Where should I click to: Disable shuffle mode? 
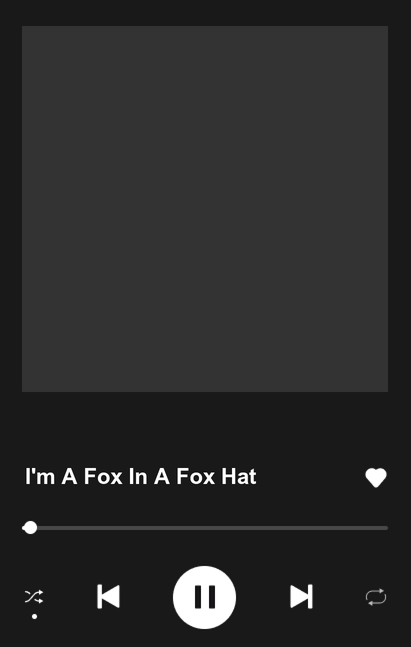pos(34,597)
